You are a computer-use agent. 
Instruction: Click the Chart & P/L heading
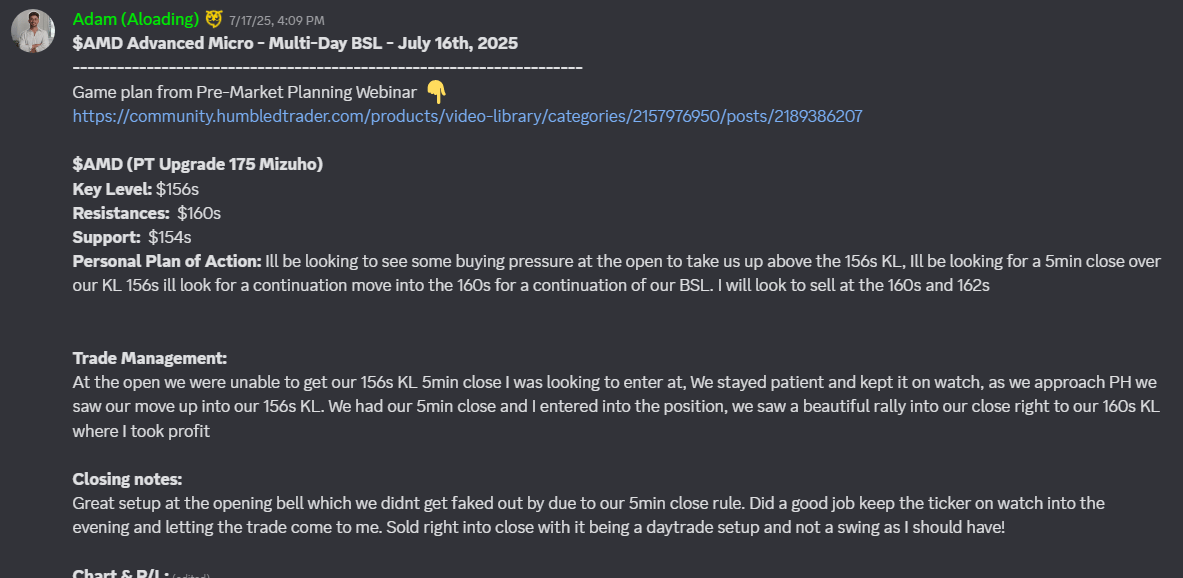tap(121, 573)
